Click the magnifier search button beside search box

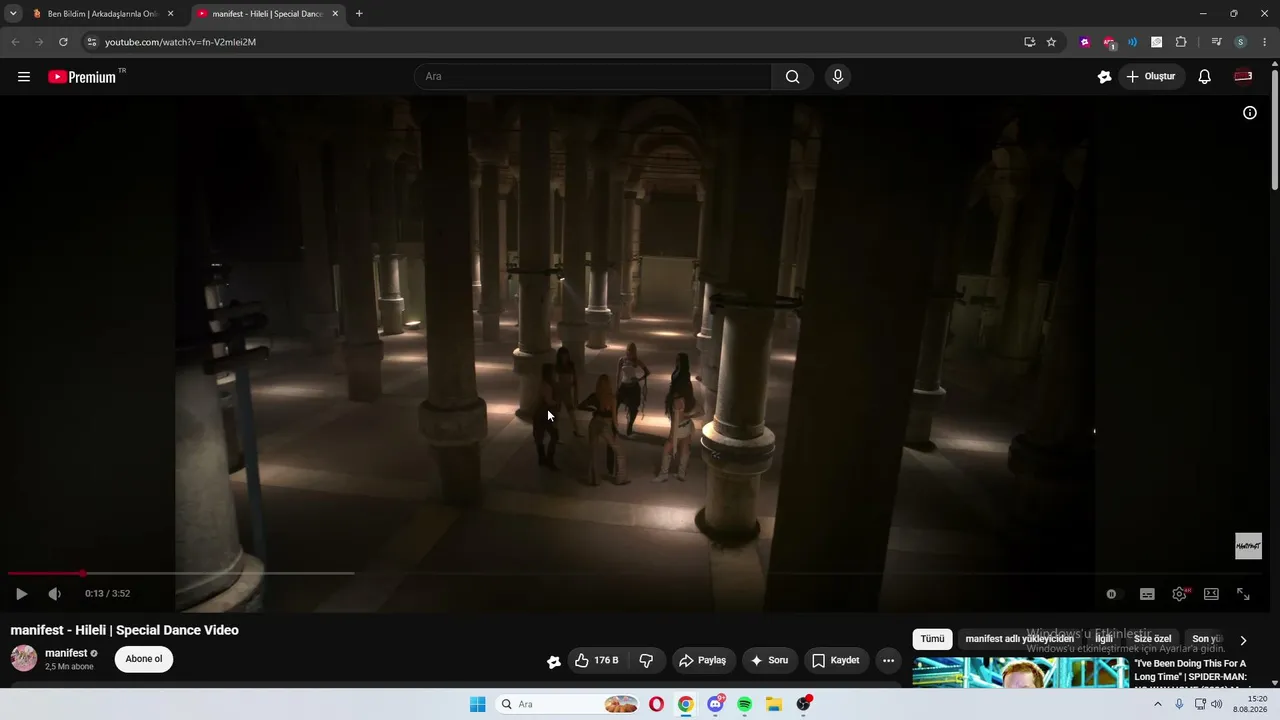tap(793, 77)
